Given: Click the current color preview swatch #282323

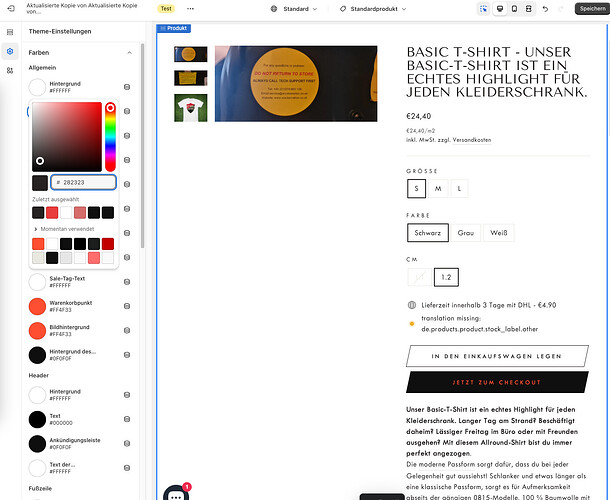Looking at the screenshot, I should click(40, 182).
